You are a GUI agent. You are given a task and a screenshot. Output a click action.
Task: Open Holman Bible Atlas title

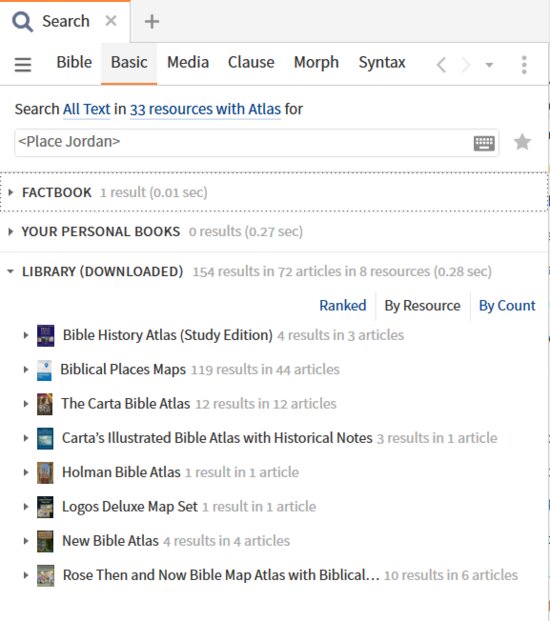click(121, 472)
